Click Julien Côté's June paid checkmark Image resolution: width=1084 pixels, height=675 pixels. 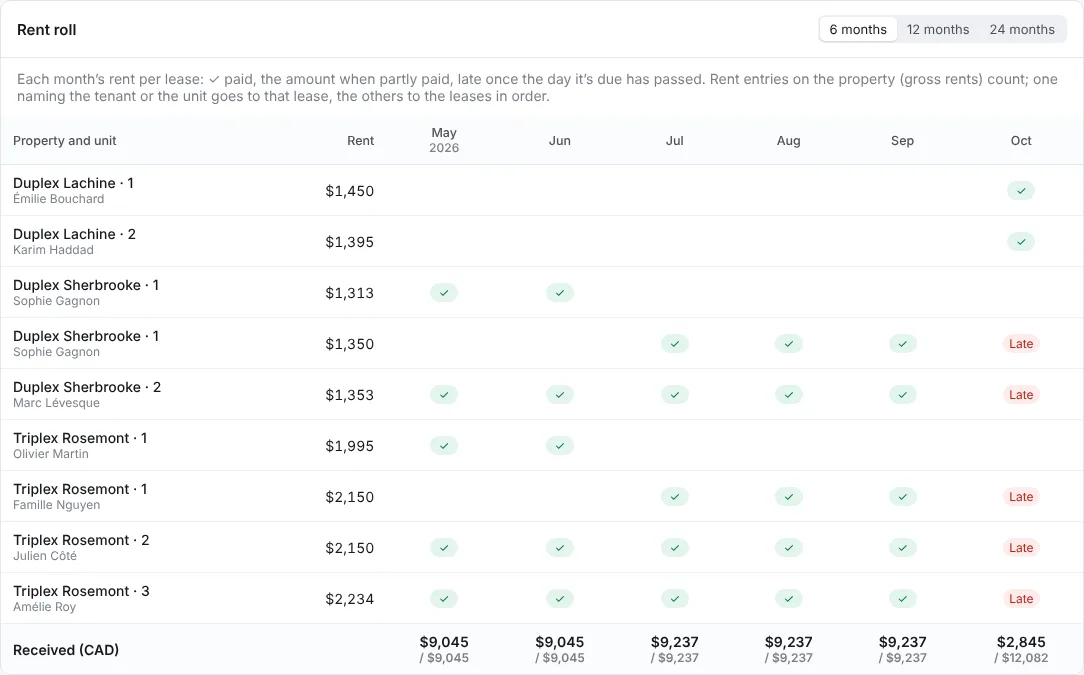[x=560, y=548]
